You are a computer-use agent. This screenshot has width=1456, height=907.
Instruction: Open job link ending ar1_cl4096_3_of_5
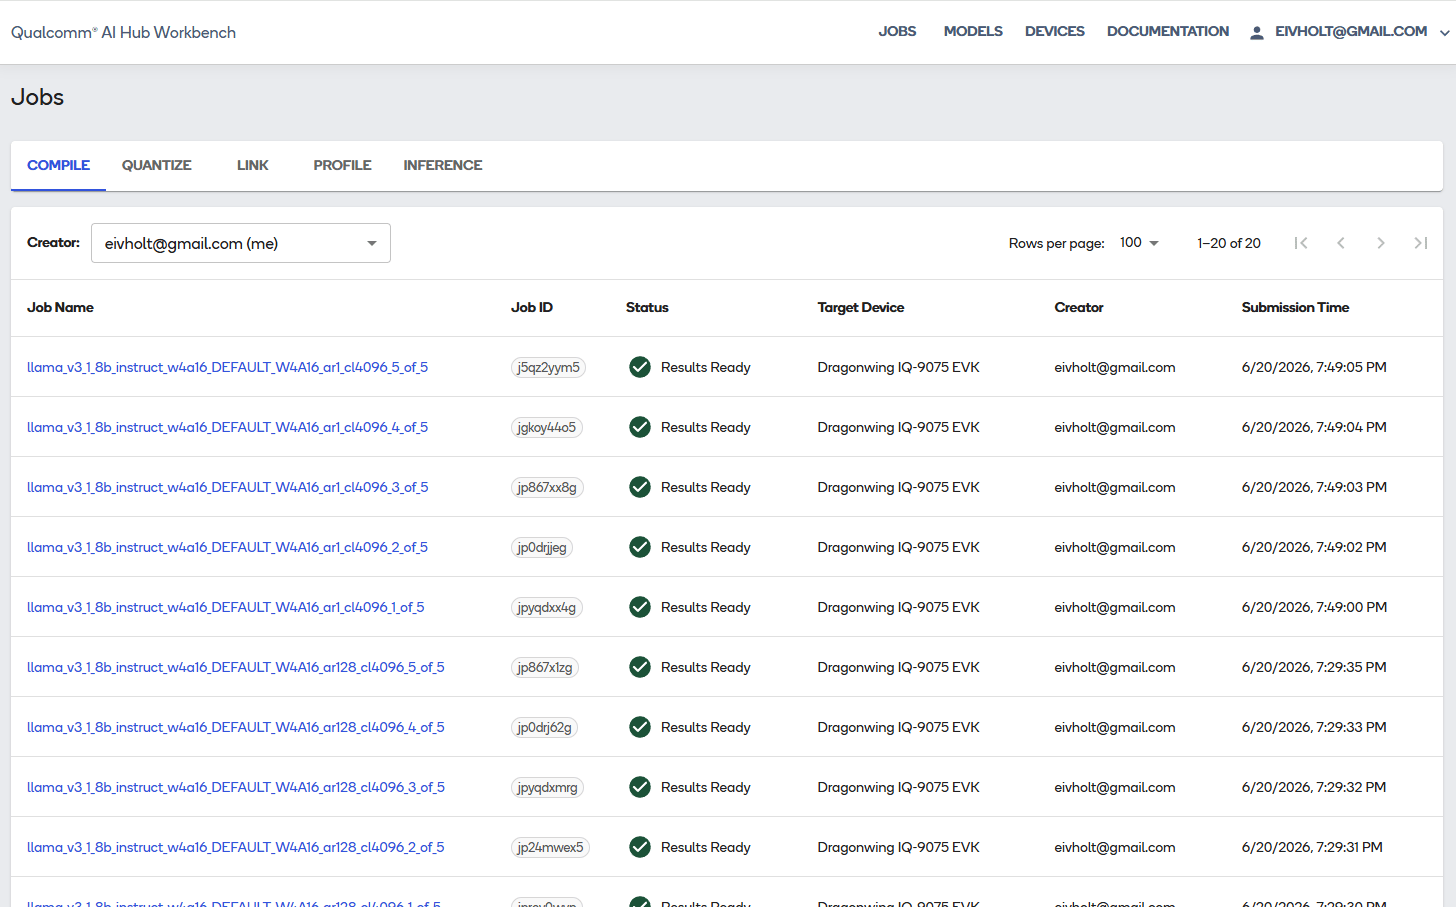point(227,487)
